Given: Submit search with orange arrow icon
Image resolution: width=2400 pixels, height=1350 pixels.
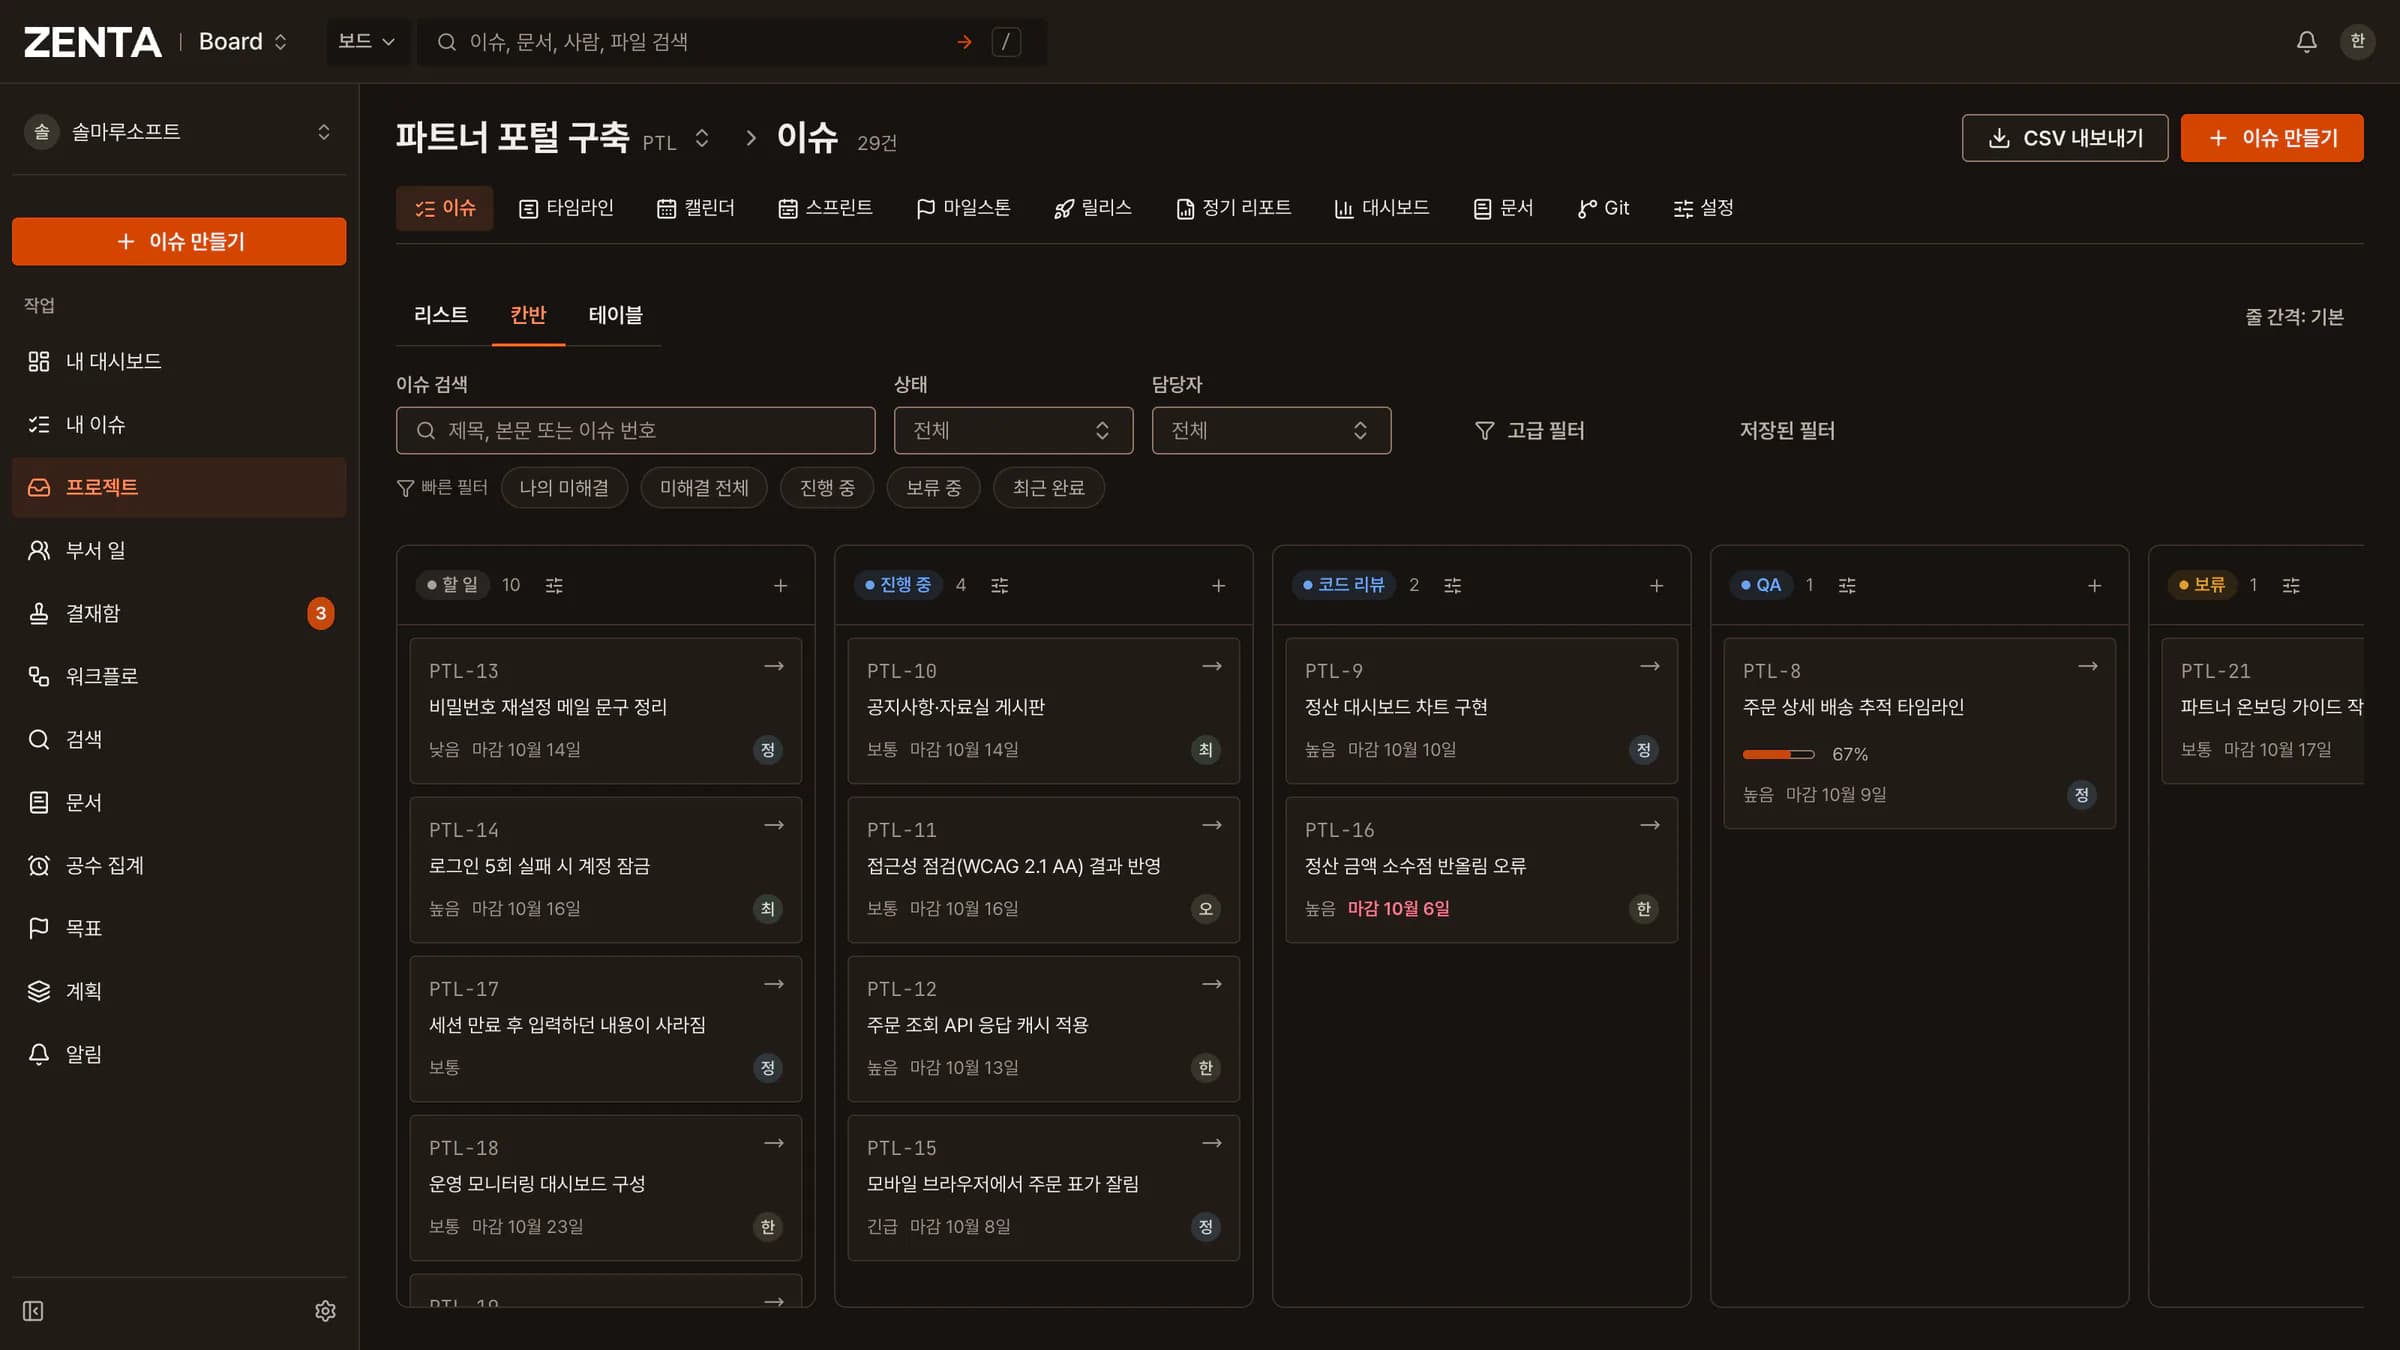Looking at the screenshot, I should click(964, 42).
